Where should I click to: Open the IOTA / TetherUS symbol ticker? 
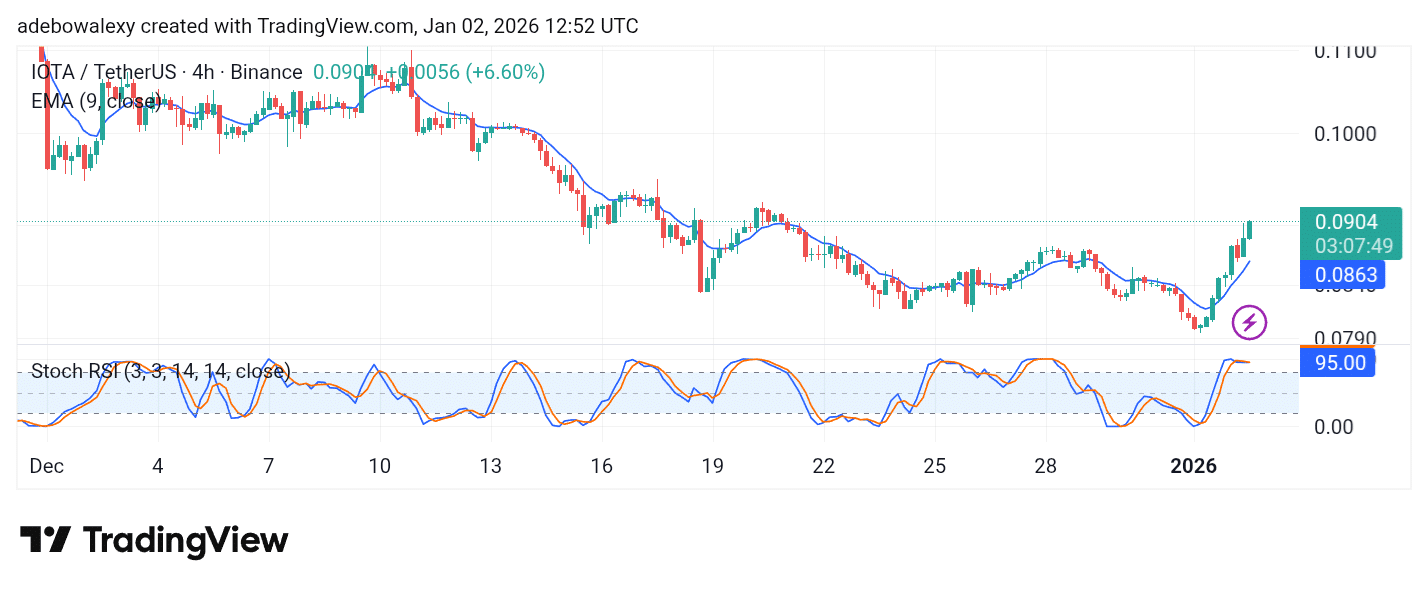click(x=104, y=71)
